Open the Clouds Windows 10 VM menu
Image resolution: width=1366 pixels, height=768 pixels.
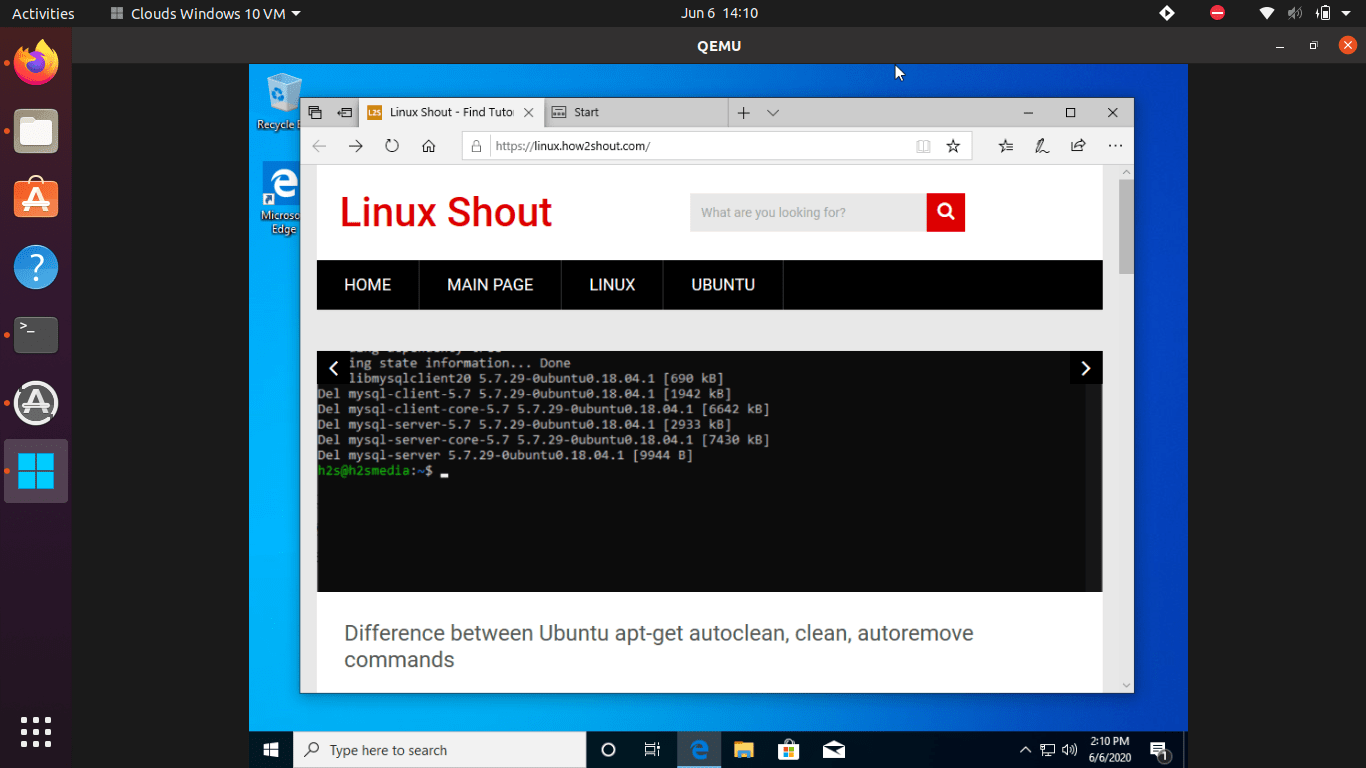tap(203, 13)
